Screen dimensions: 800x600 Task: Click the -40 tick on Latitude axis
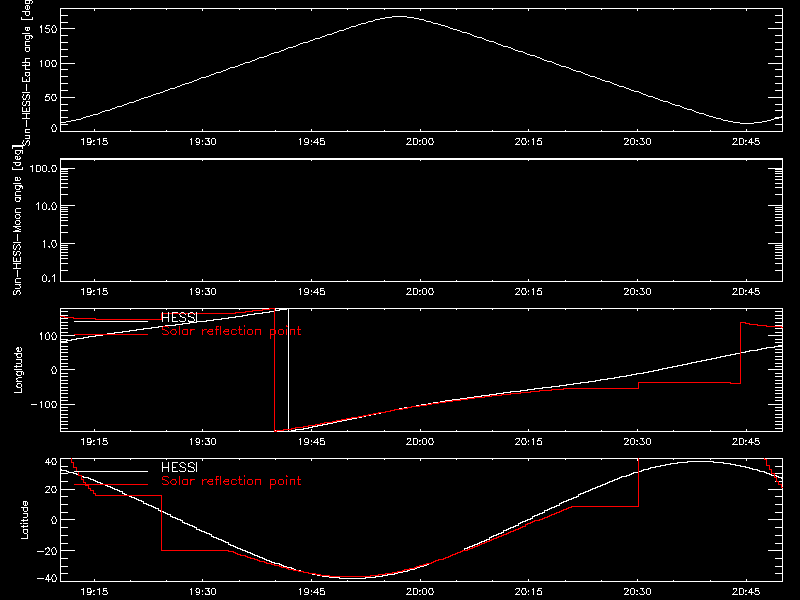47,579
